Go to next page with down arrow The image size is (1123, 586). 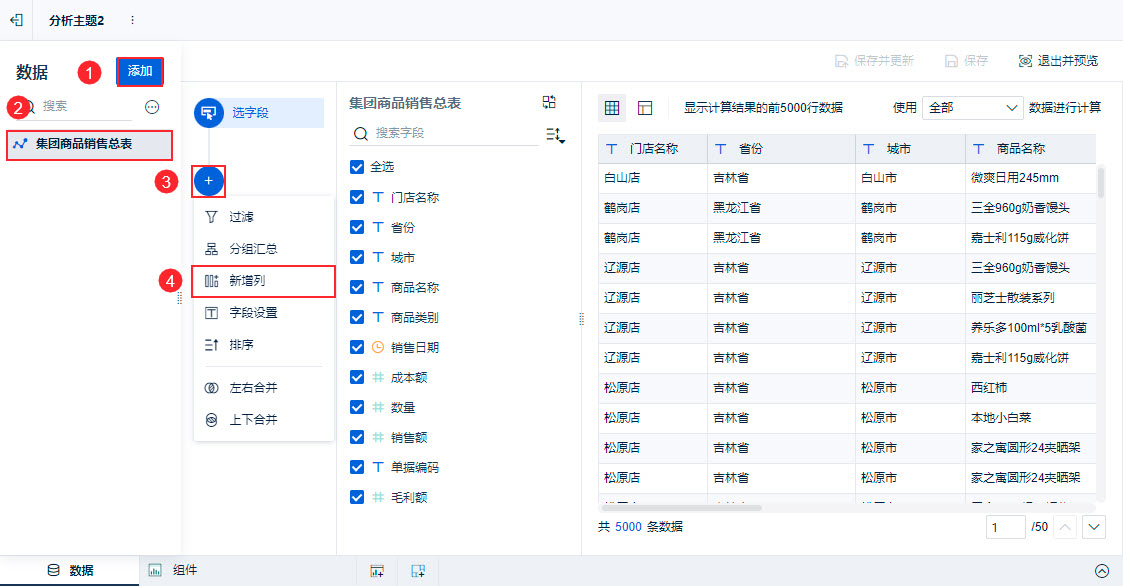[x=1094, y=527]
